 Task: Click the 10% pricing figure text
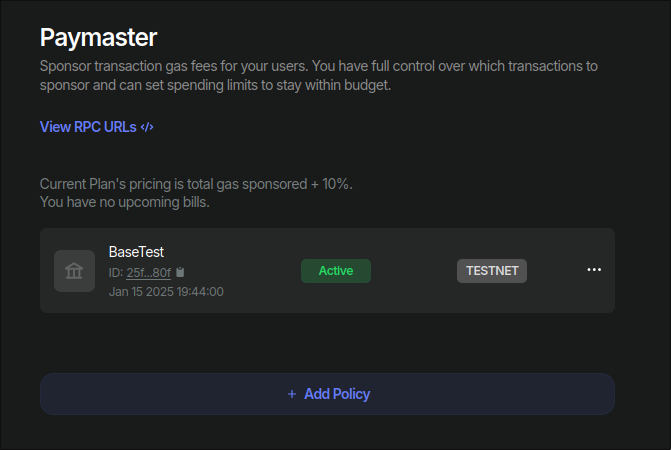(337, 184)
